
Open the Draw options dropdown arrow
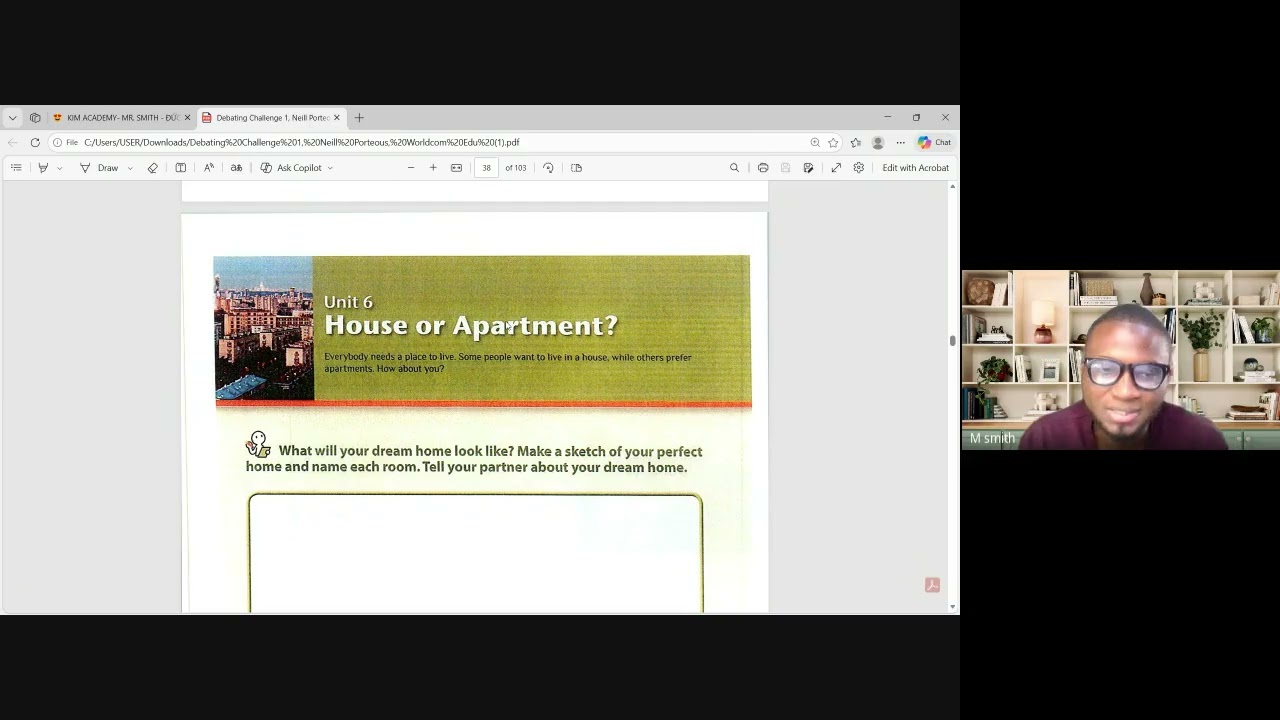click(130, 168)
